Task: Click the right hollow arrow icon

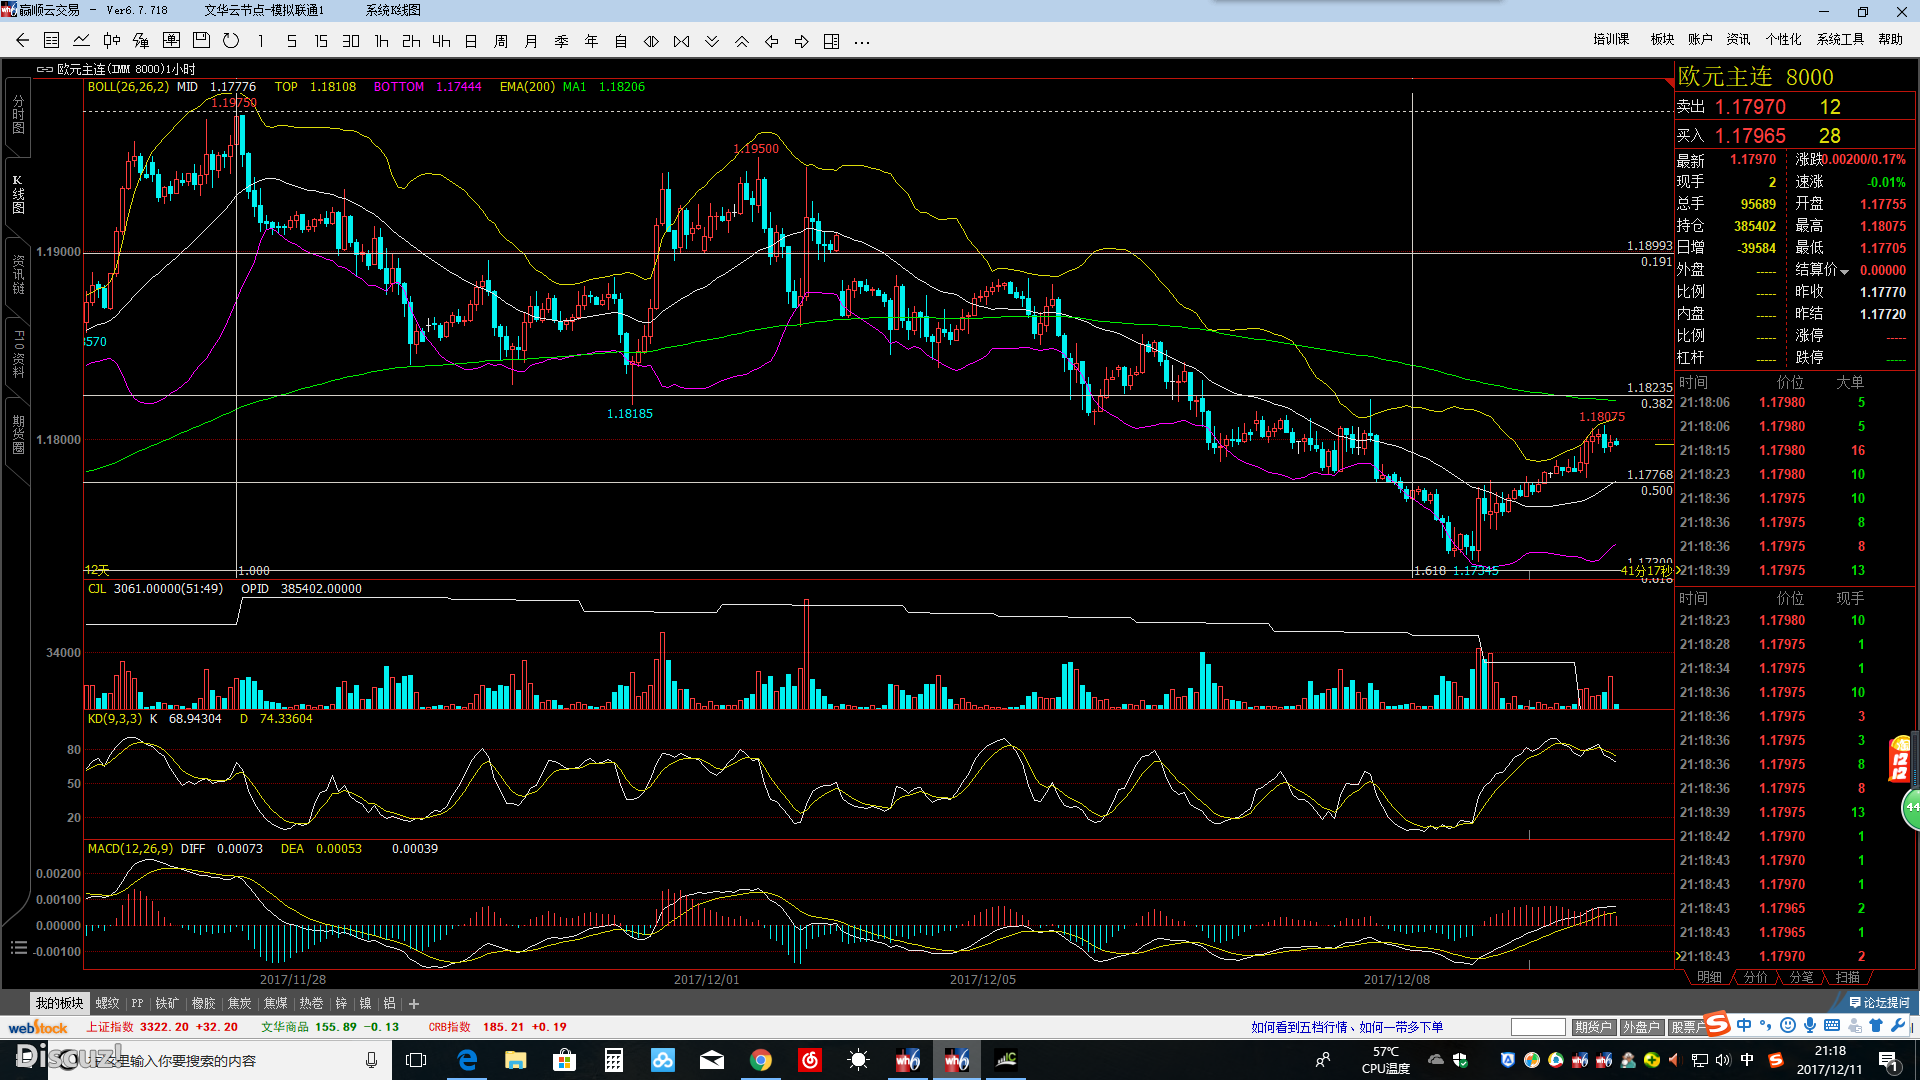Action: coord(801,41)
